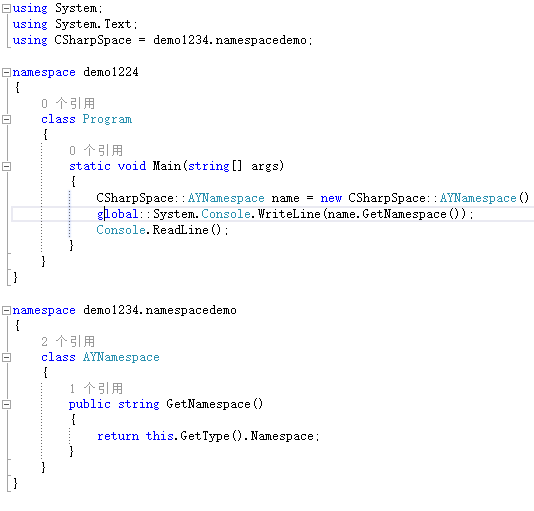Click 'GetType' in the return statement

pos(205,436)
